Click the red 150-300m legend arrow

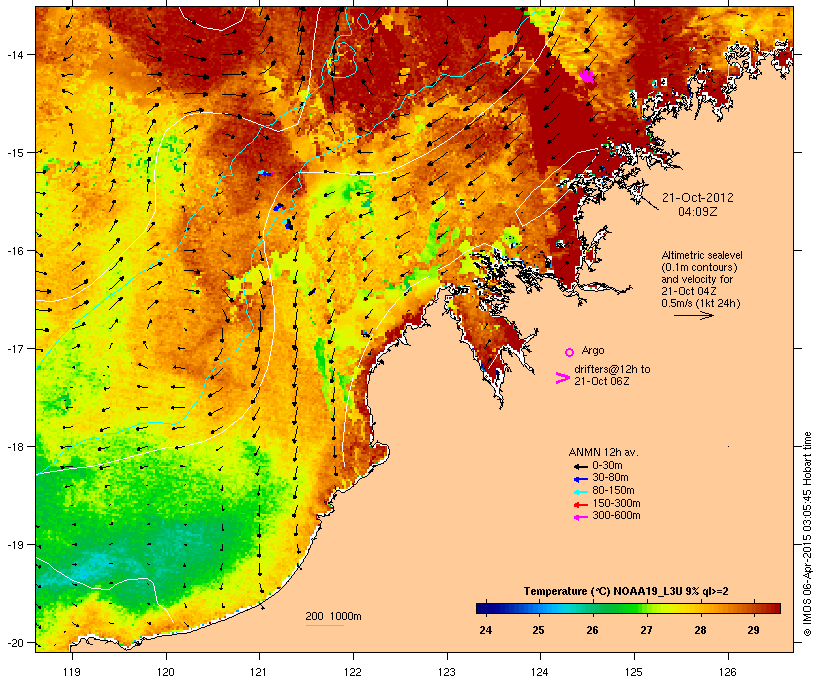click(x=580, y=505)
